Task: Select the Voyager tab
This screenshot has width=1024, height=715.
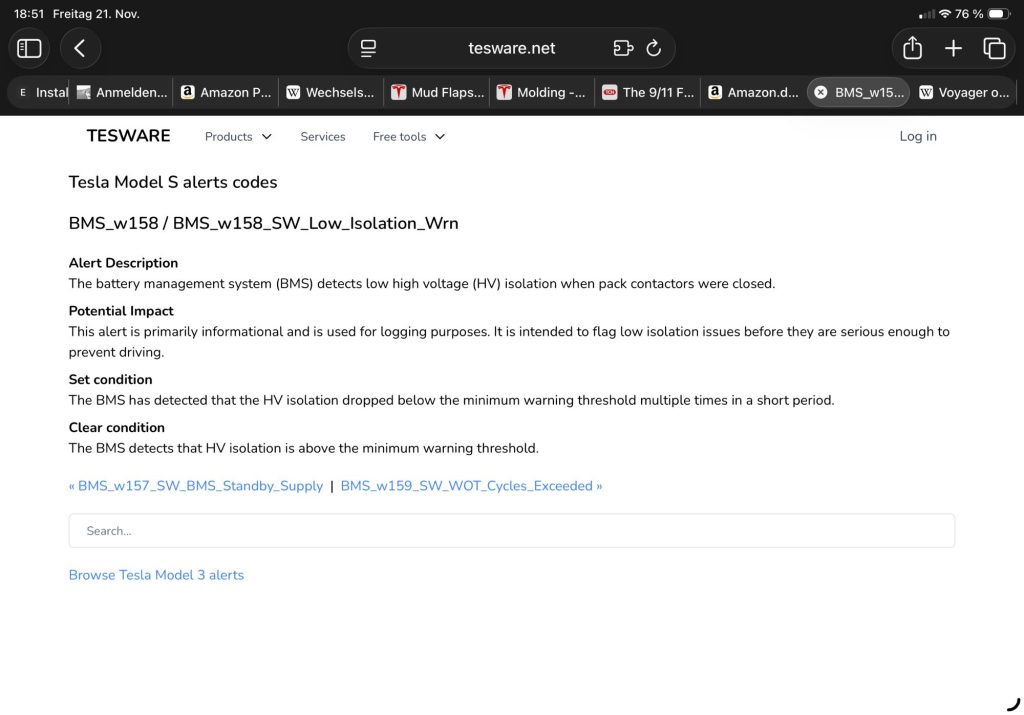Action: 963,92
